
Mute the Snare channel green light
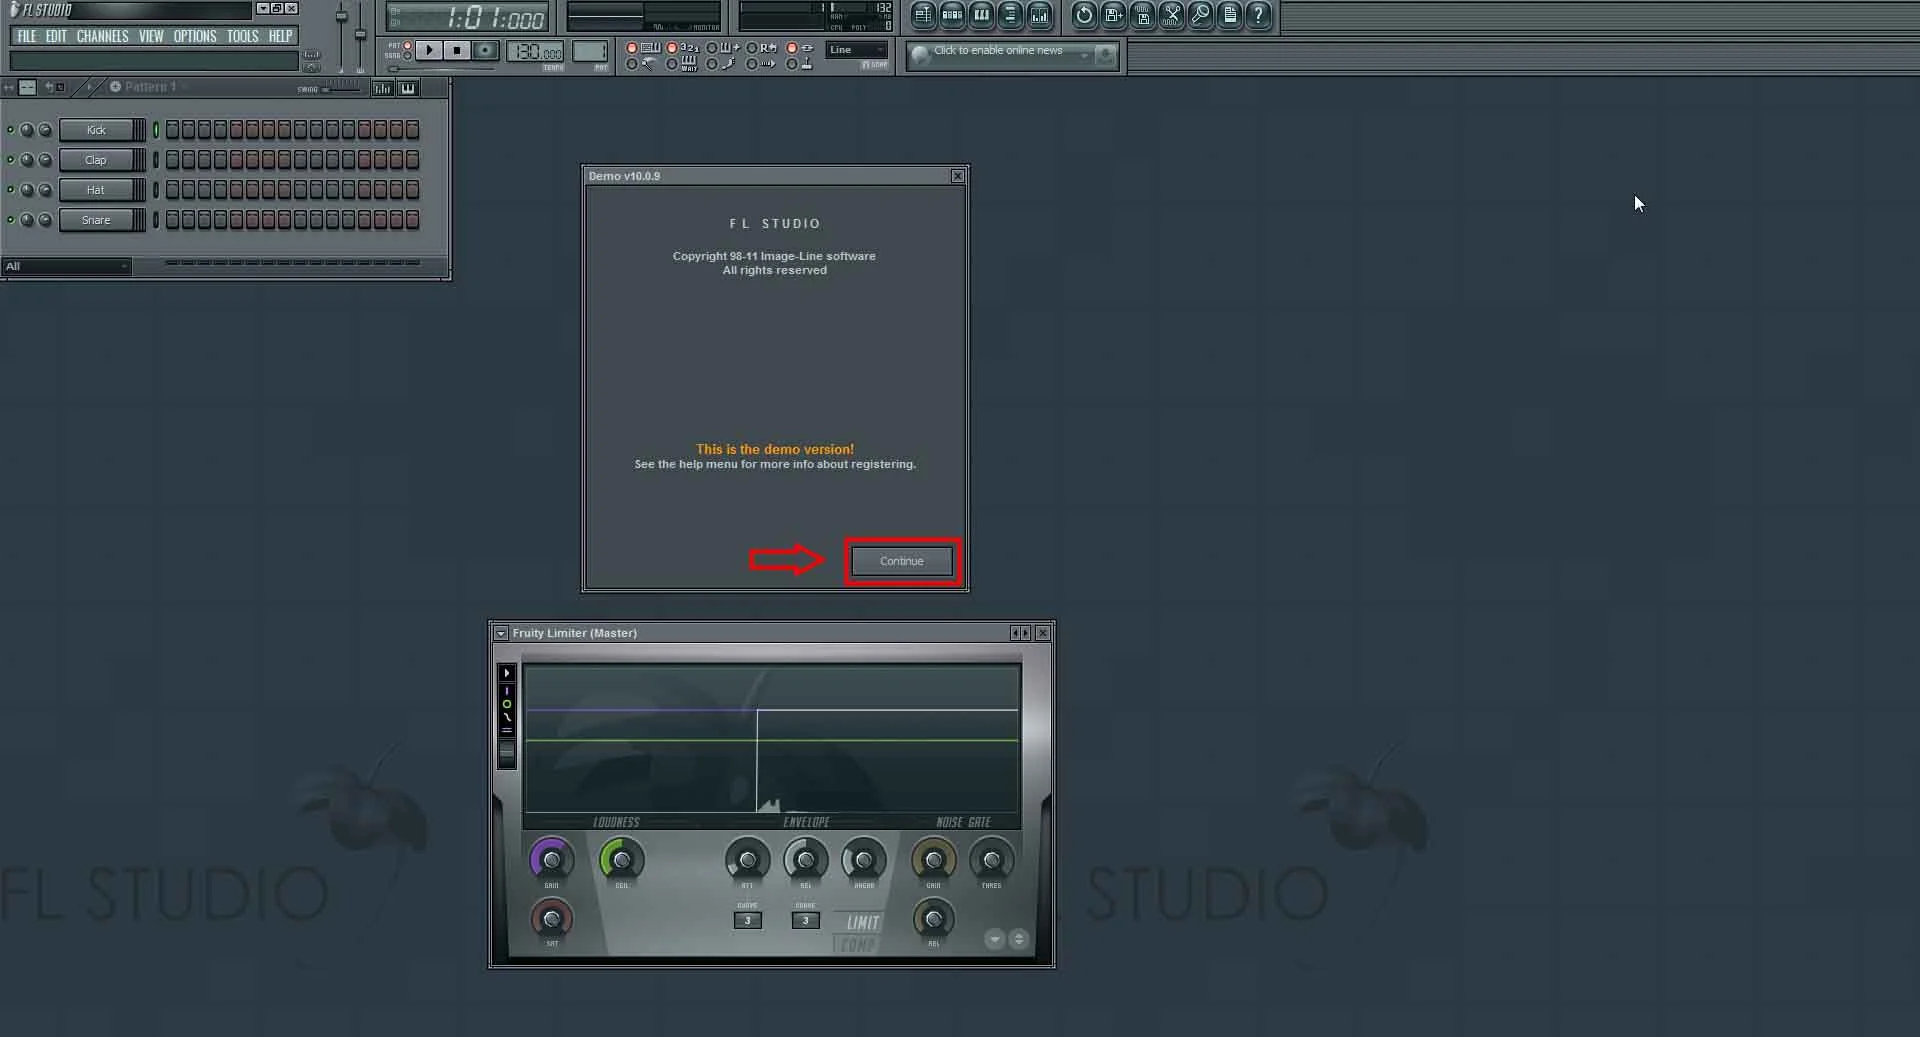(10, 220)
